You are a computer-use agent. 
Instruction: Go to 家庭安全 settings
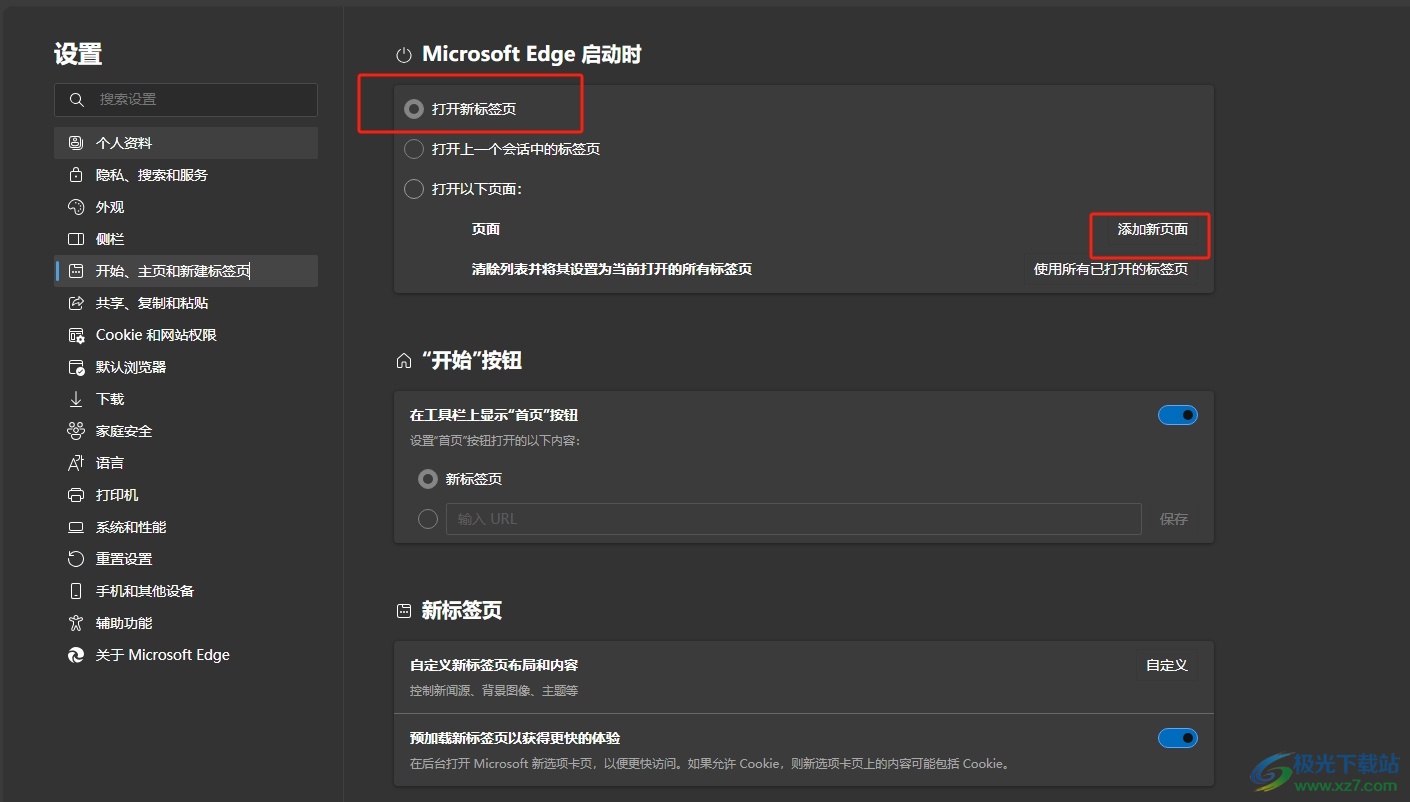tap(186, 431)
